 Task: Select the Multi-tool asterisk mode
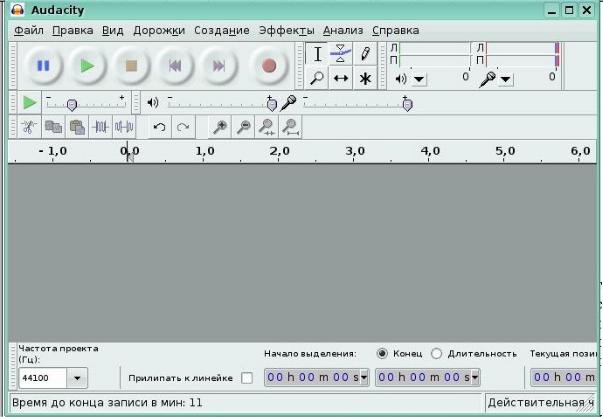coord(365,78)
